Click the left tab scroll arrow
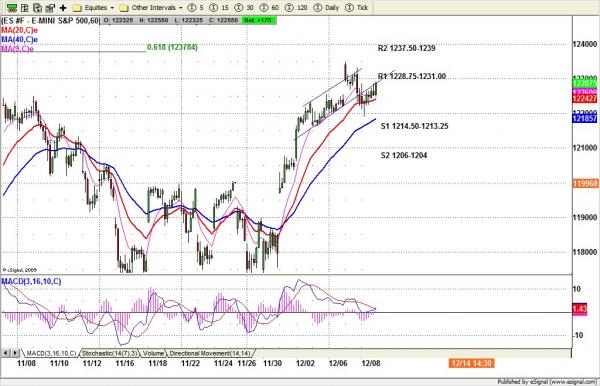 pyautogui.click(x=6, y=353)
